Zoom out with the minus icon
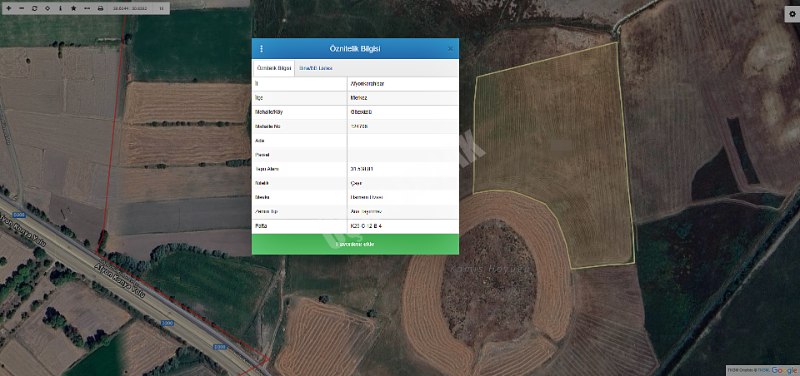 [x=21, y=9]
